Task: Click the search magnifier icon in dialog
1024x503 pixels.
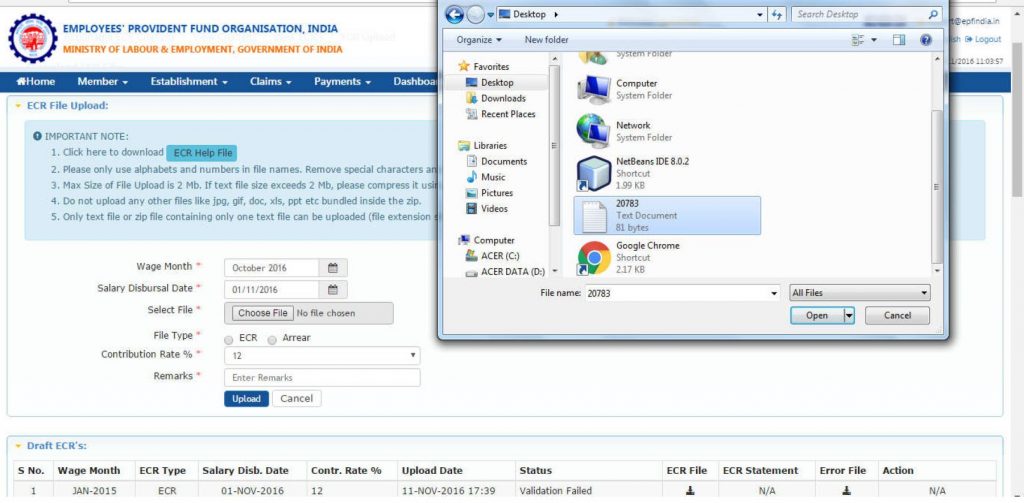Action: tap(932, 14)
